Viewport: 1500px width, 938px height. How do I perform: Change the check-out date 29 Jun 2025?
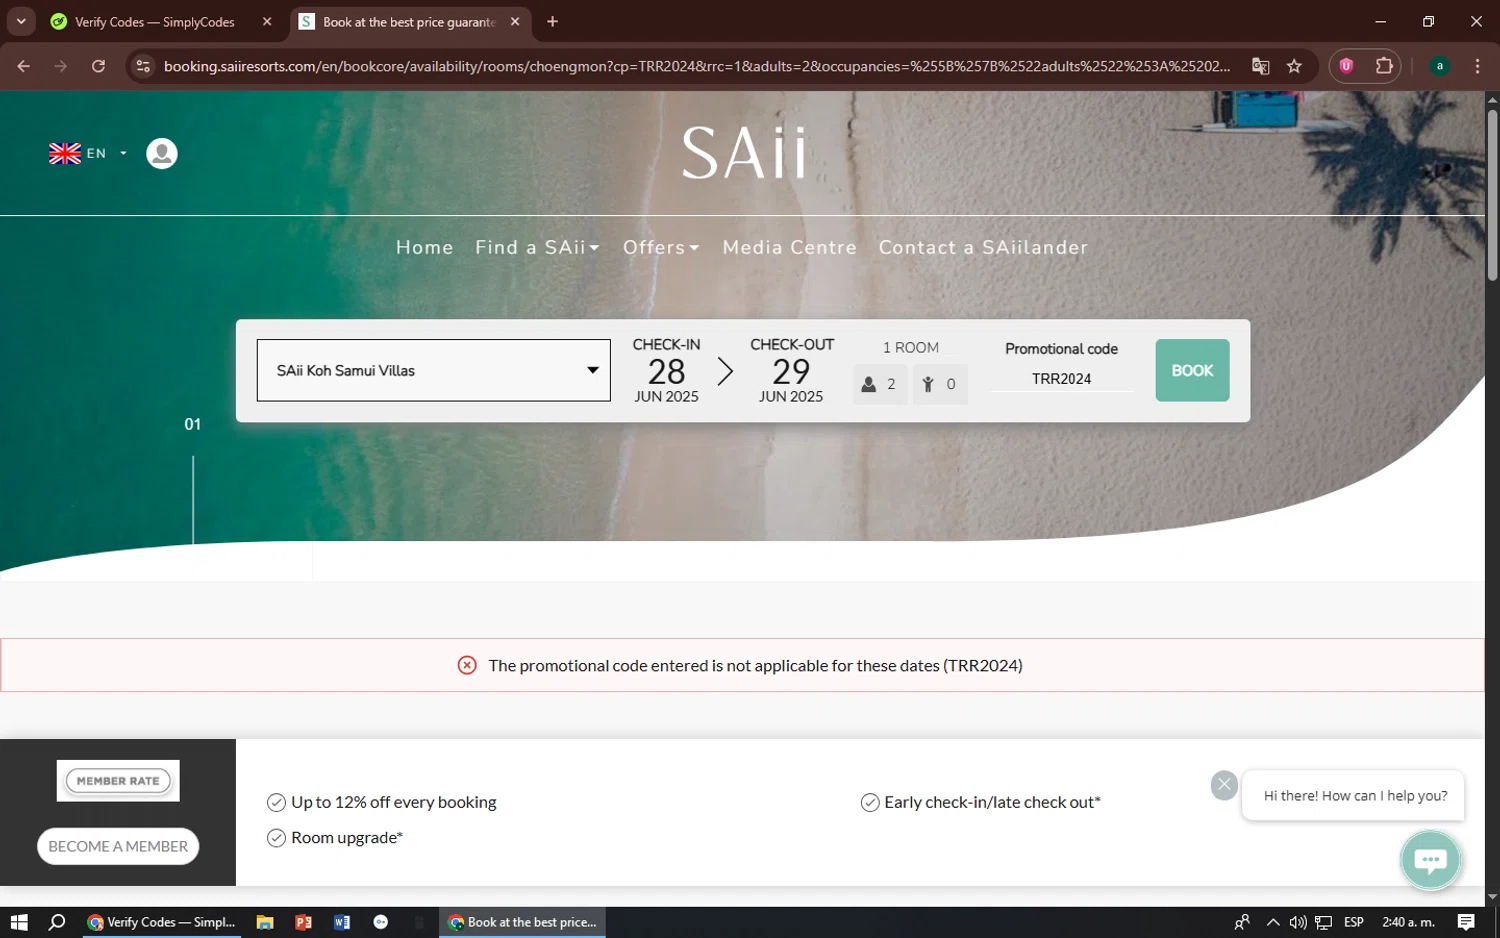coord(791,370)
